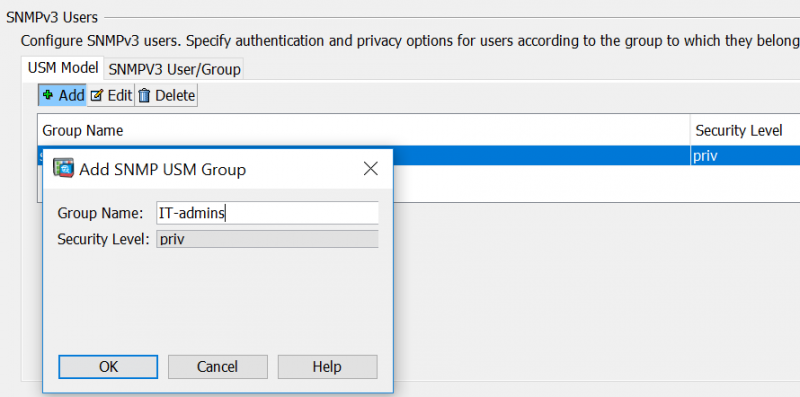Cancel the Add SNMP USM Group dialog
The image size is (800, 397).
pos(217,367)
